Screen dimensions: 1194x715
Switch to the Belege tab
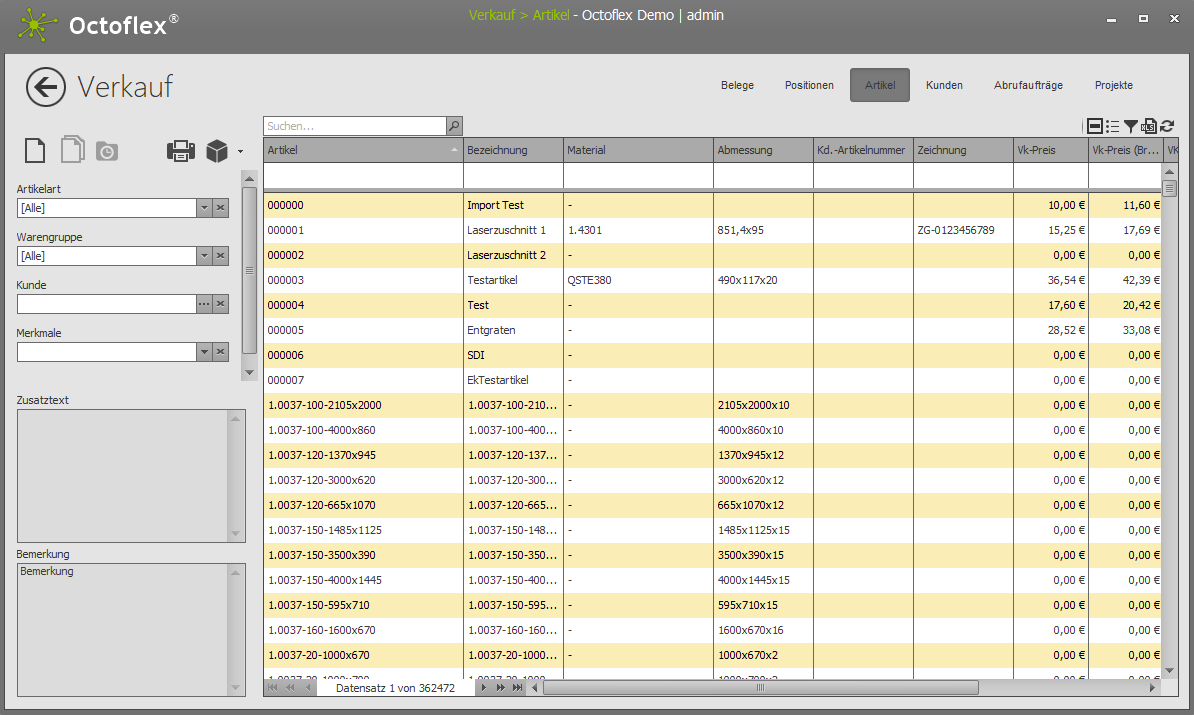pos(737,85)
